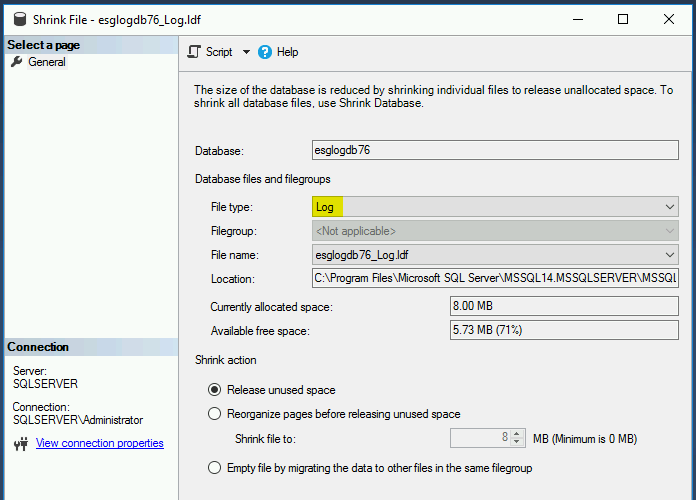This screenshot has width=696, height=500.
Task: Expand the File type dropdown
Action: 670,207
